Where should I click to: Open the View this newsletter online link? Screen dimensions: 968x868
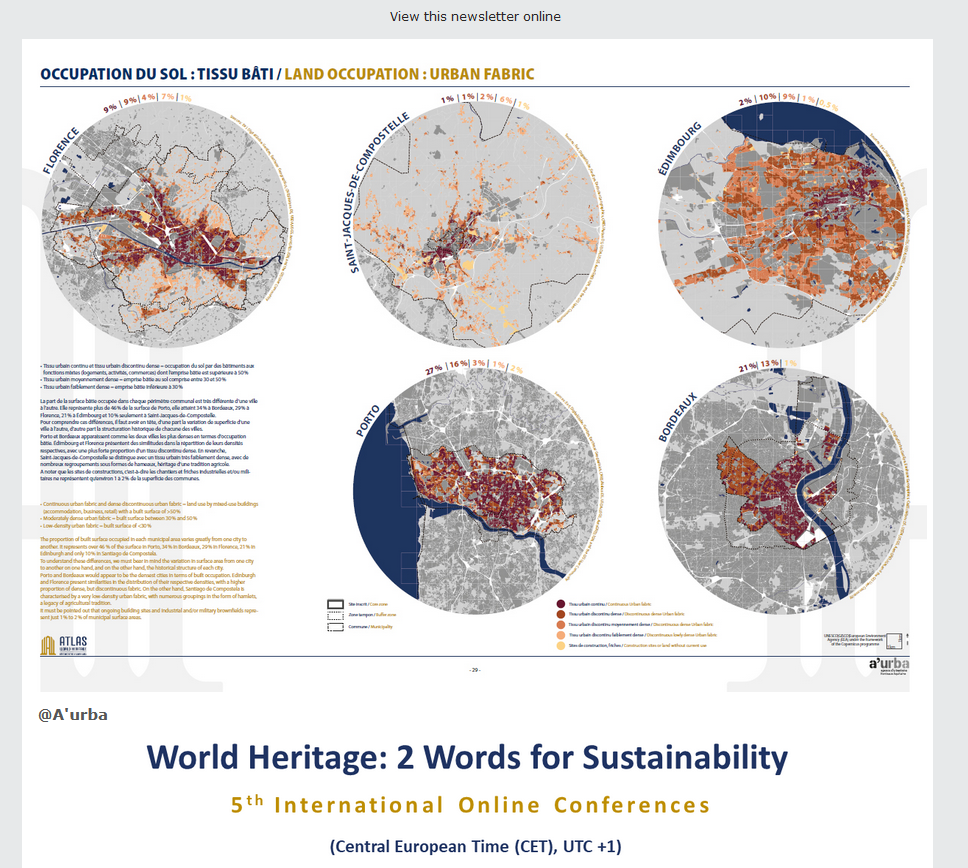point(475,16)
